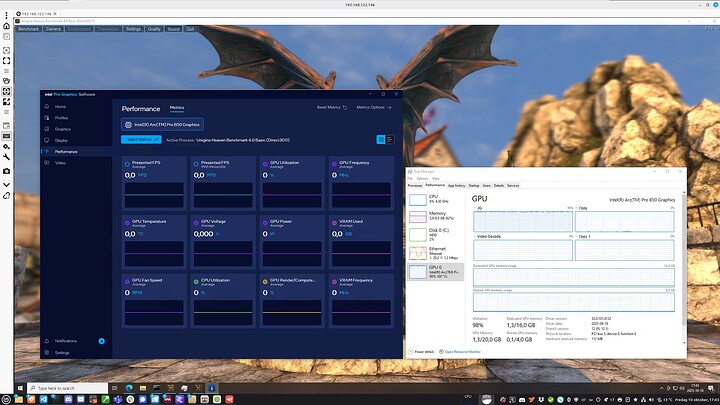Switch metrics to list view layout
Viewport: 720px width, 405px height.
tap(389, 139)
